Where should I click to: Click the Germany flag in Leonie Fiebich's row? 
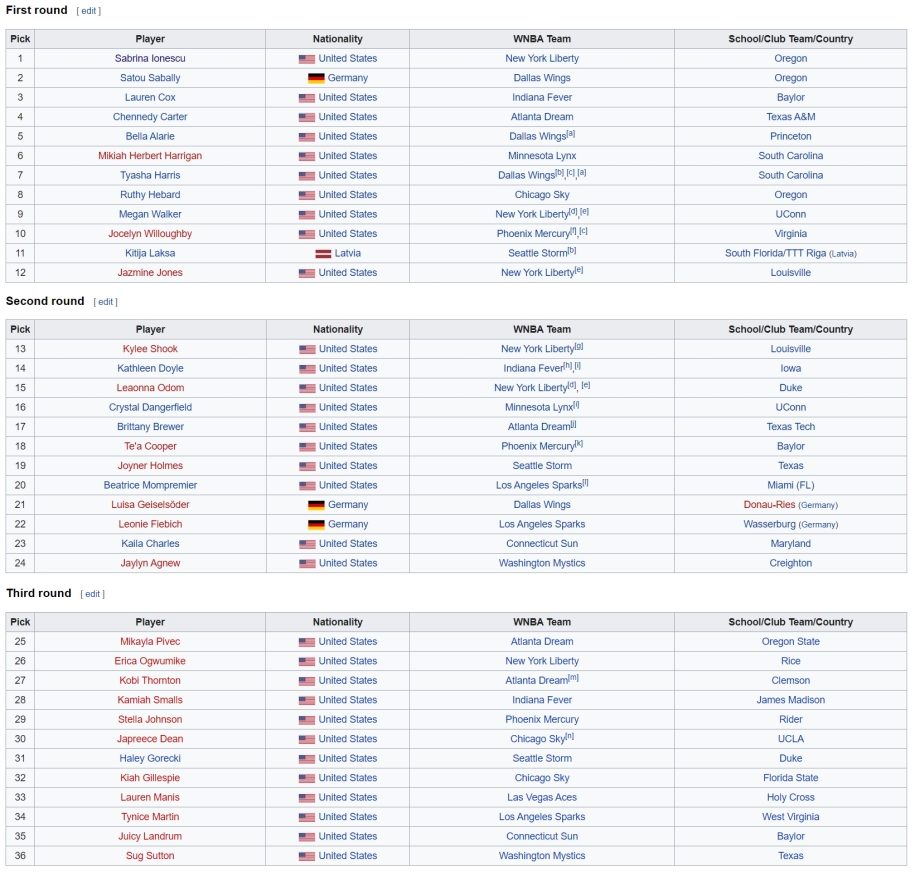point(316,525)
